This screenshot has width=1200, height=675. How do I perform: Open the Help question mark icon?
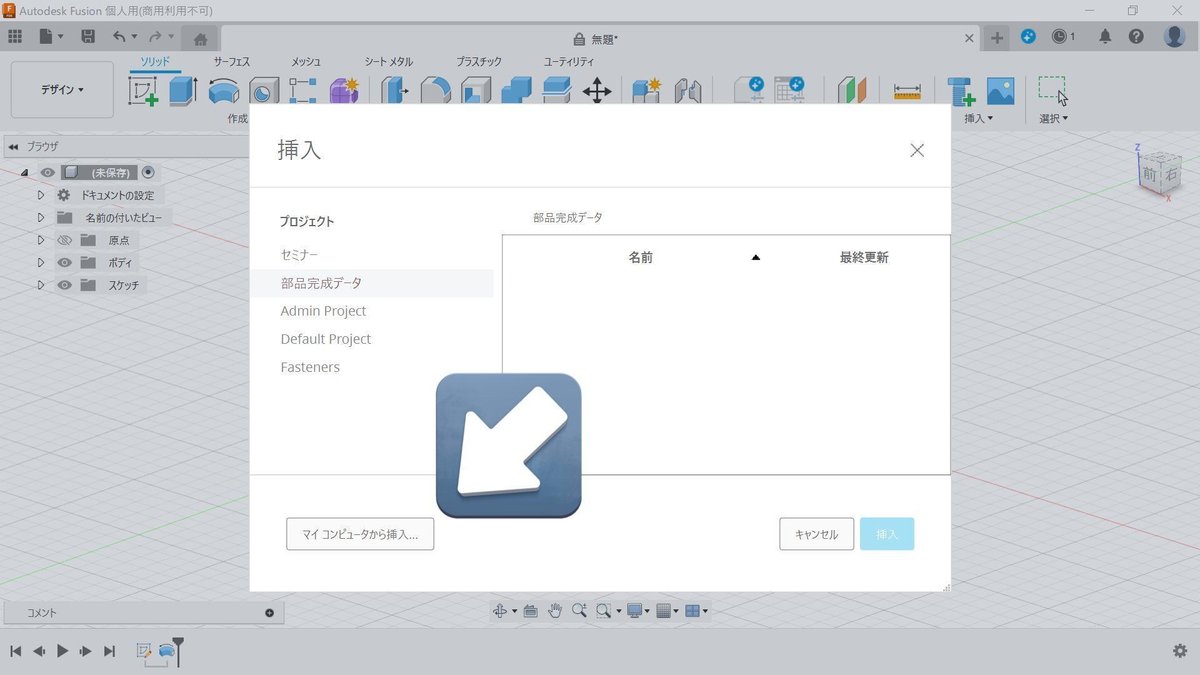point(1136,37)
